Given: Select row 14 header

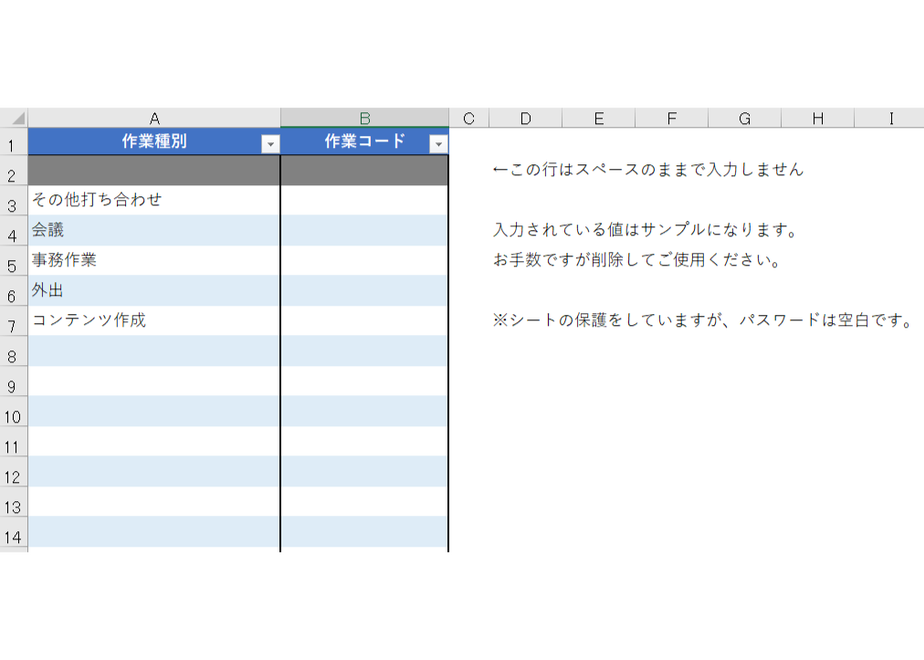Looking at the screenshot, I should coord(14,532).
